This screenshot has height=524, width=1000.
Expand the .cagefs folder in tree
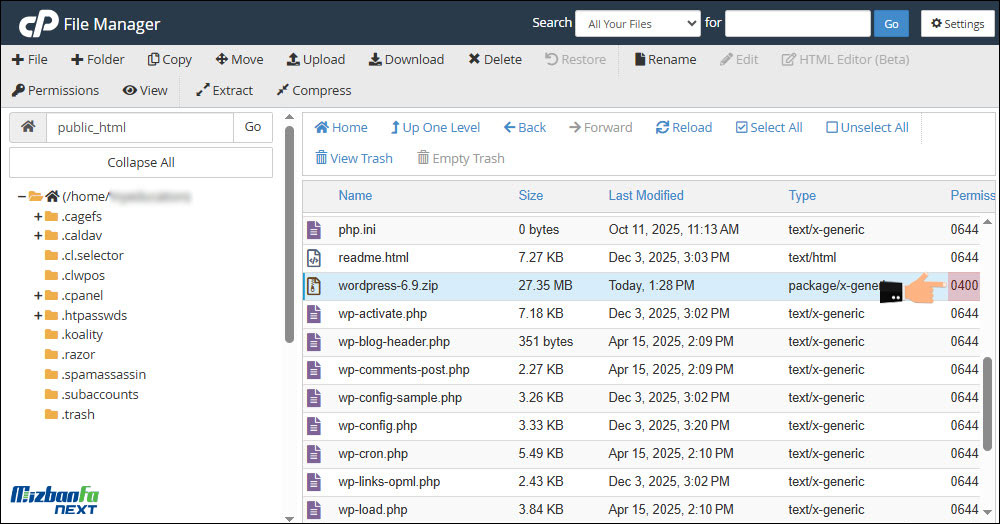click(x=38, y=216)
